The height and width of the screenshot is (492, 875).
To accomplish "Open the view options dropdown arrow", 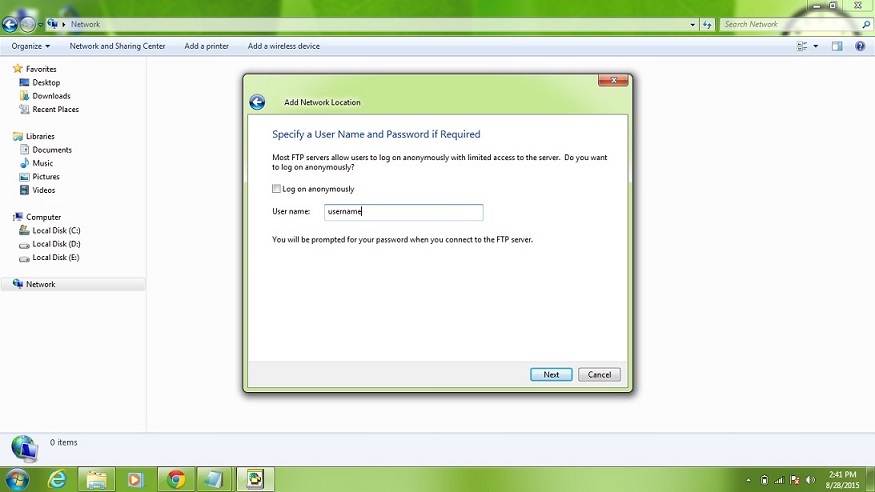I will coord(815,46).
